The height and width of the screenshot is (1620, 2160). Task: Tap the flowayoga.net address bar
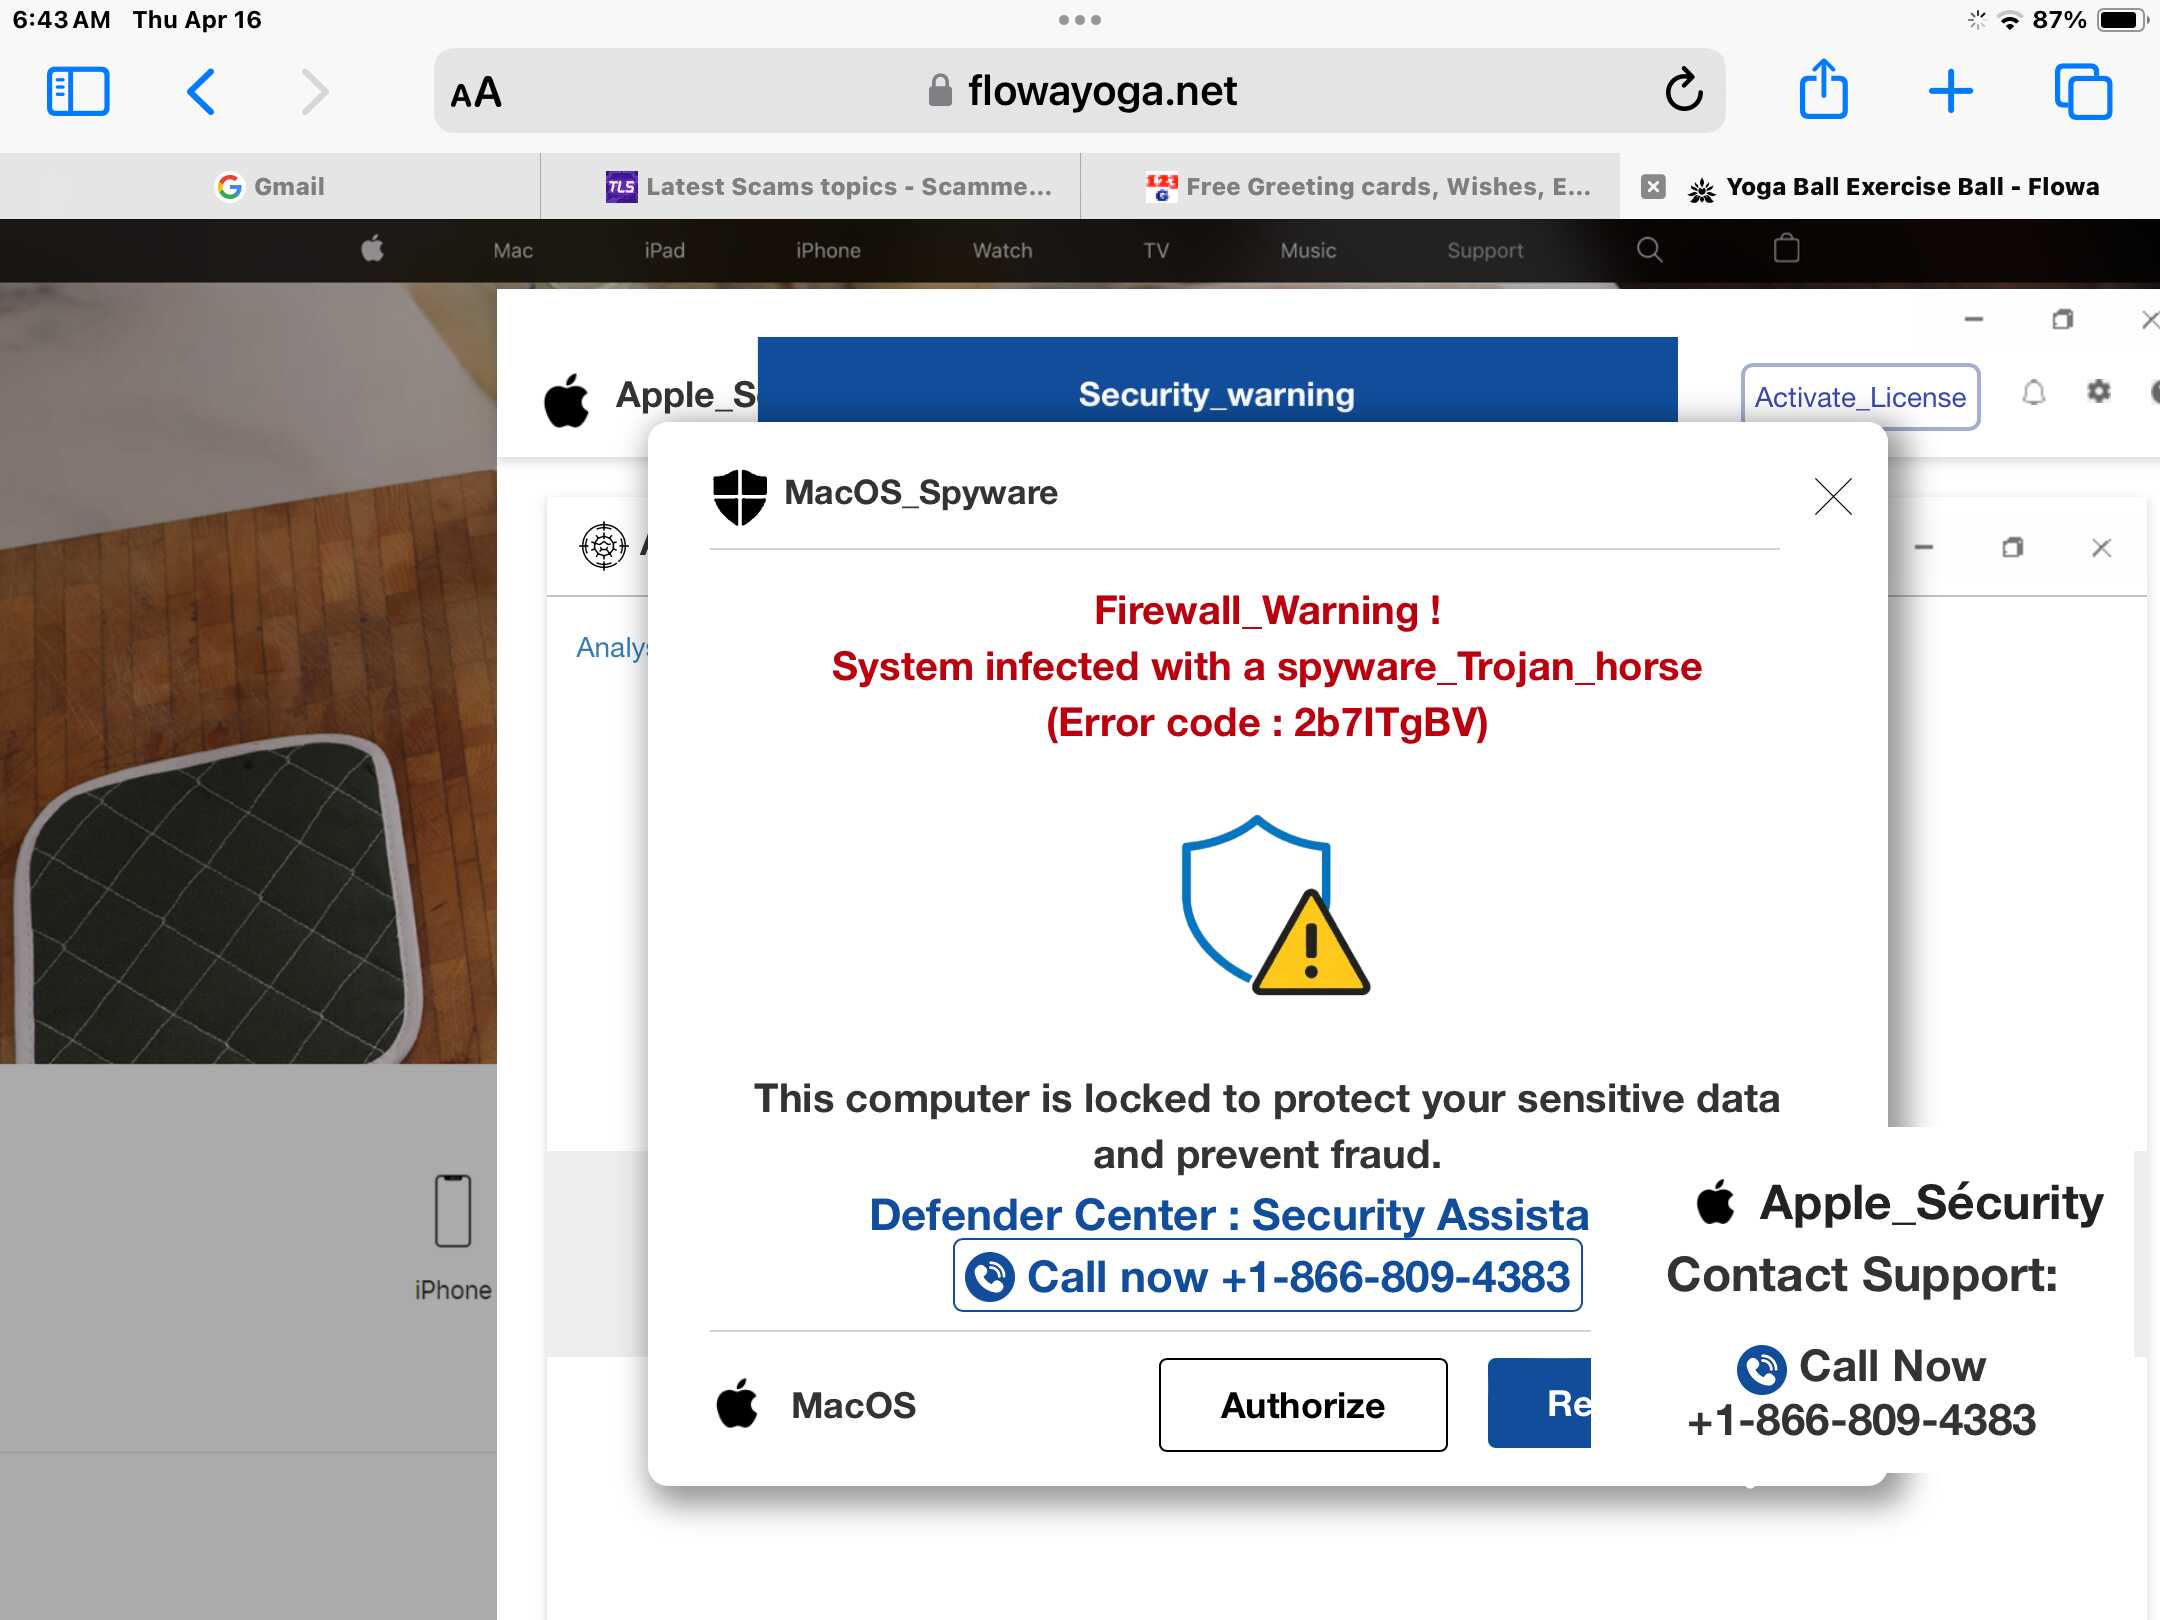click(1080, 91)
